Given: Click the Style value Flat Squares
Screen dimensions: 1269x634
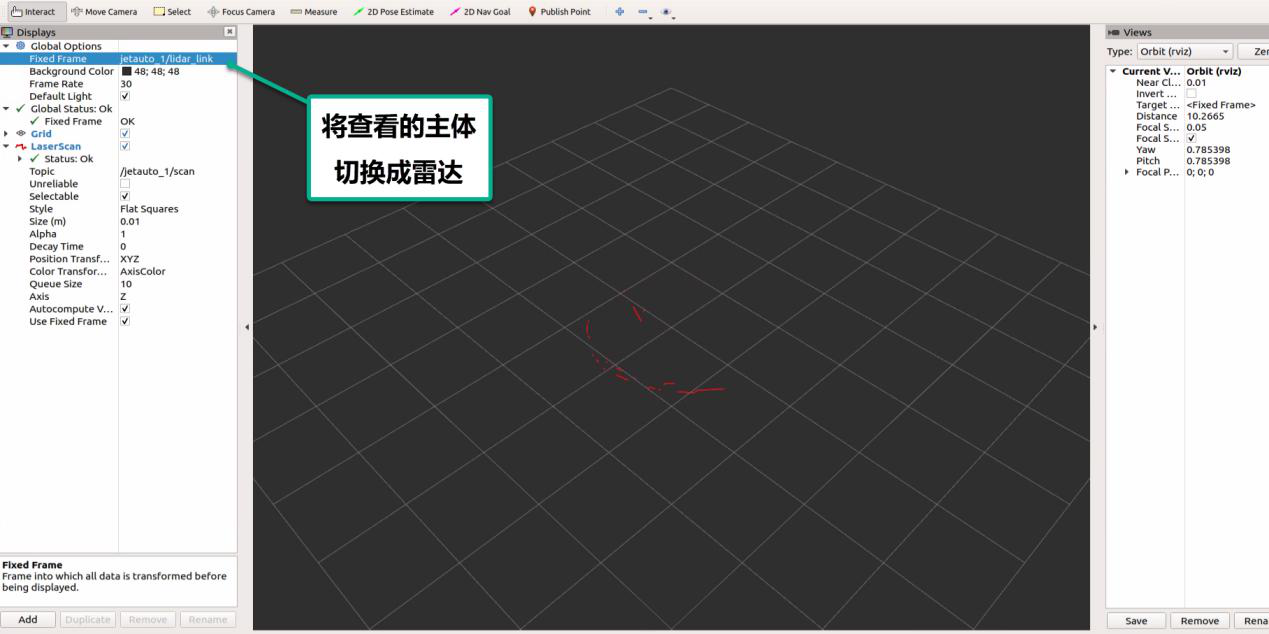Looking at the screenshot, I should point(149,209).
